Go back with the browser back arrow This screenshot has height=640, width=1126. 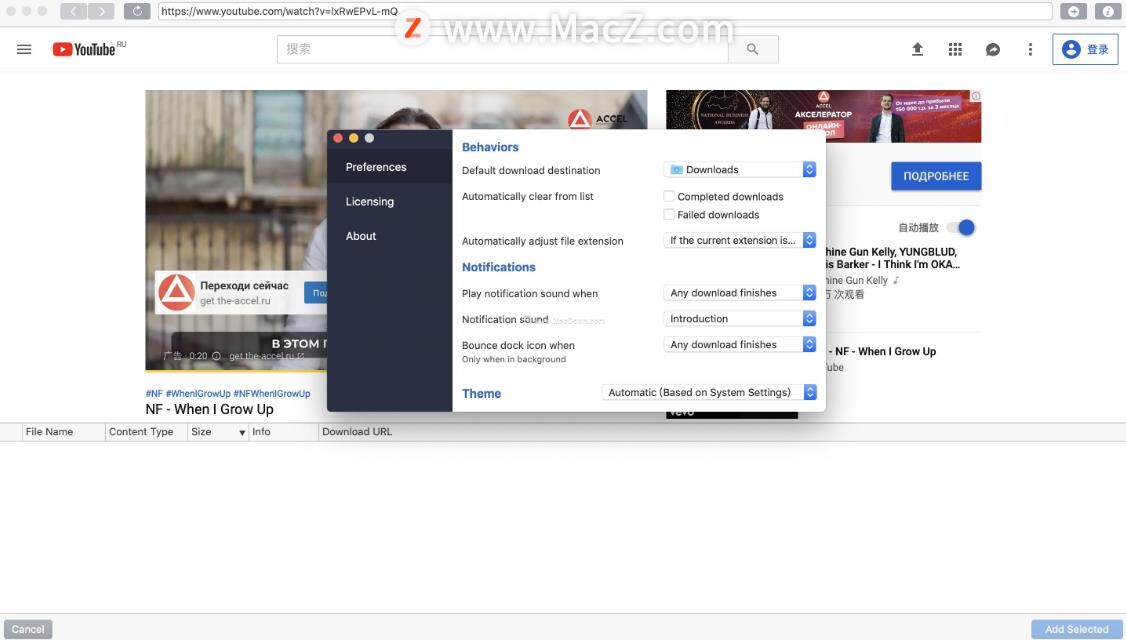point(73,11)
